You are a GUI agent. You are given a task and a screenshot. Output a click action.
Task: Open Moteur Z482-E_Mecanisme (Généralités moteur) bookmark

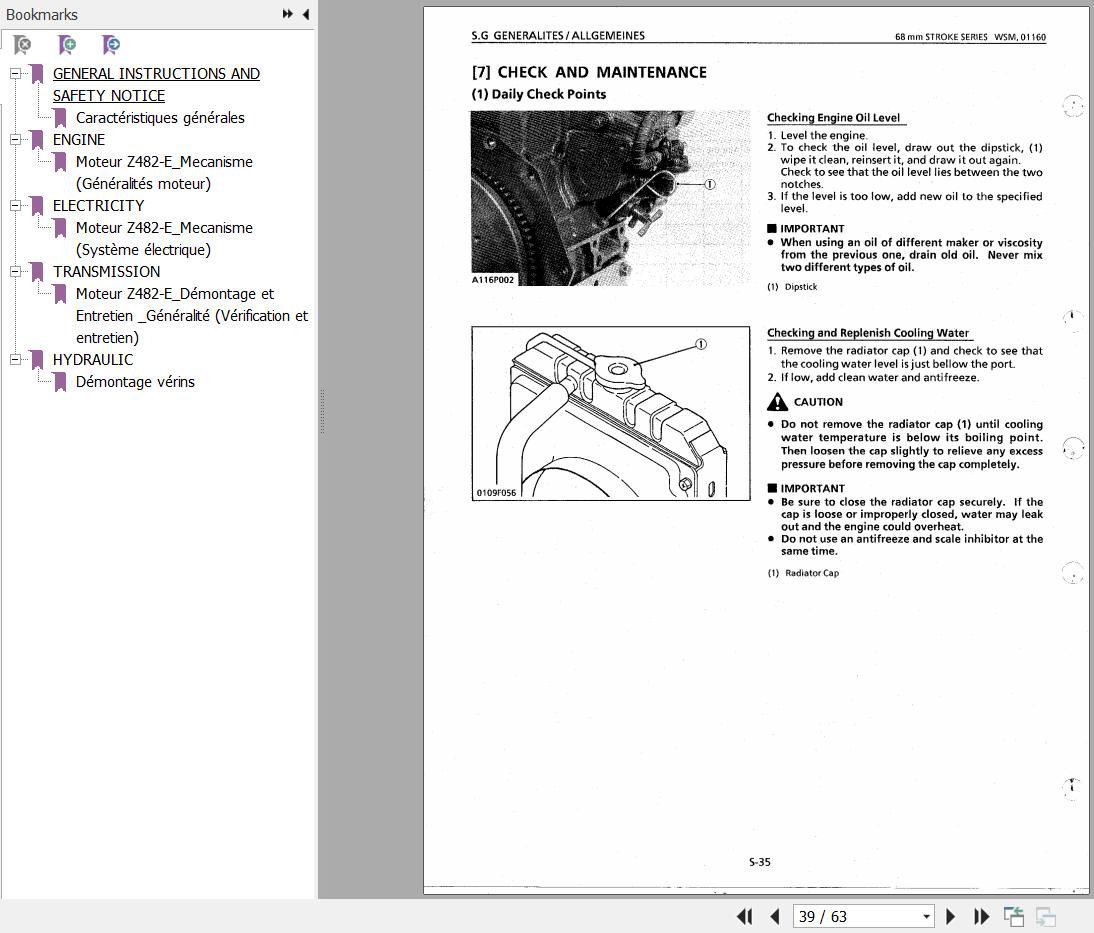pos(164,172)
